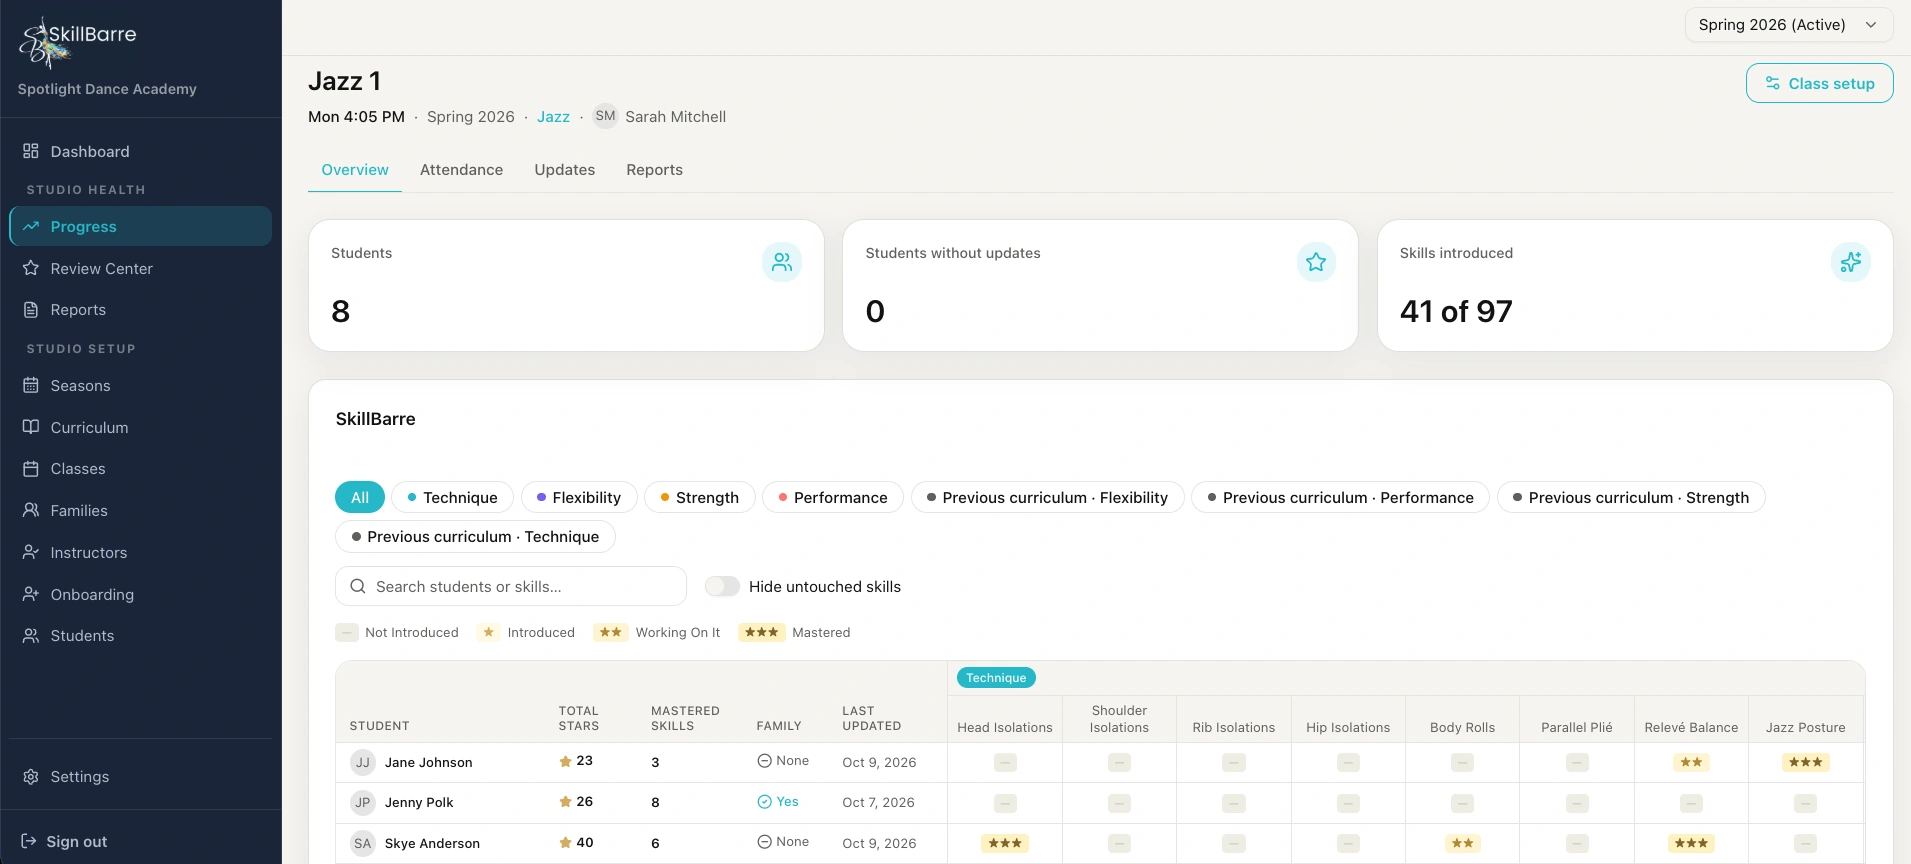The height and width of the screenshot is (864, 1911).
Task: Click the Class setup button
Action: (1819, 83)
